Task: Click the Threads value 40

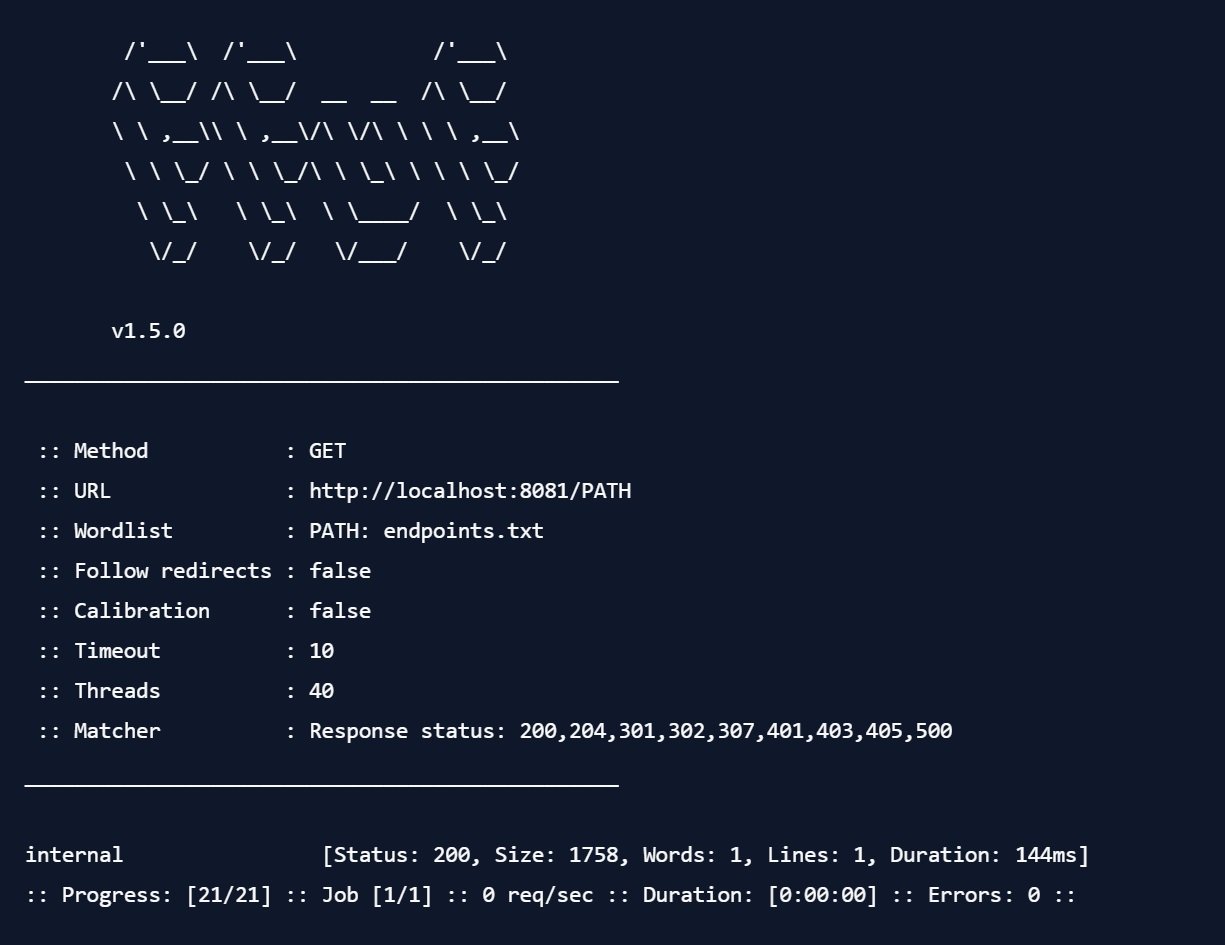Action: click(x=321, y=691)
